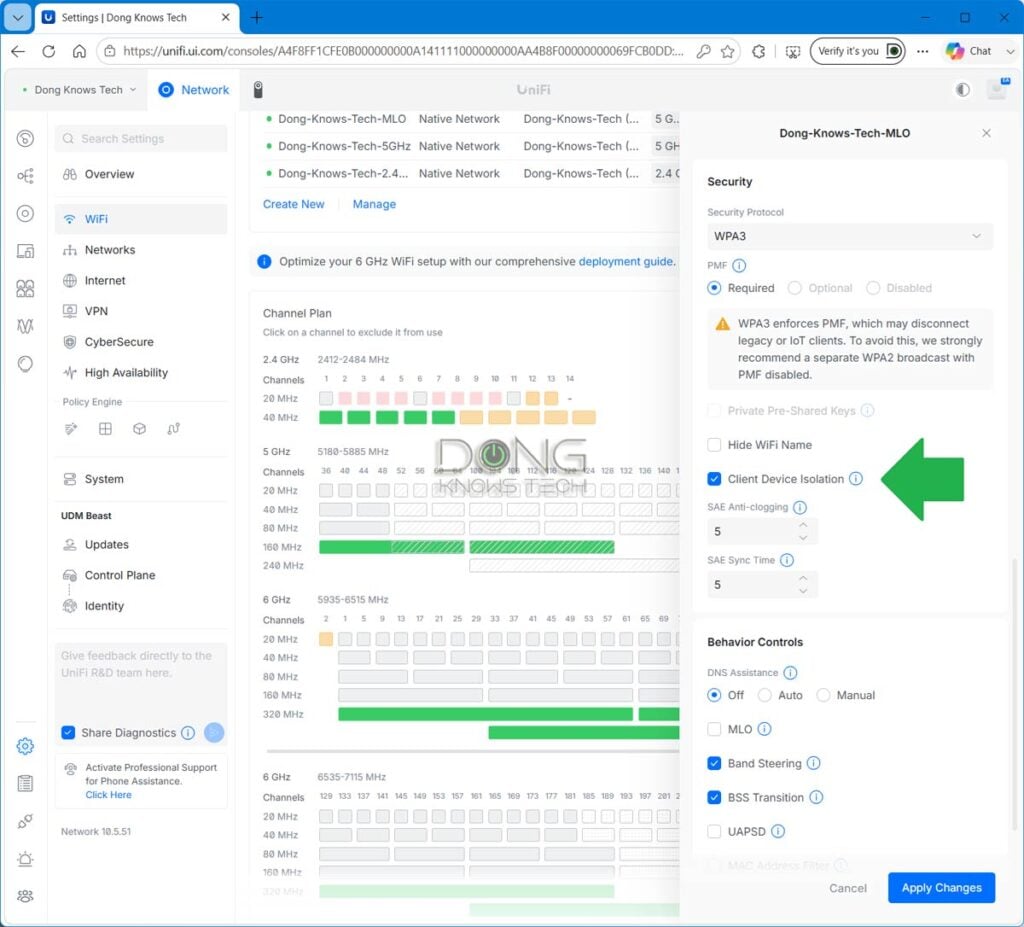Enable the MLO checkbox
Image resolution: width=1024 pixels, height=927 pixels.
coord(714,729)
